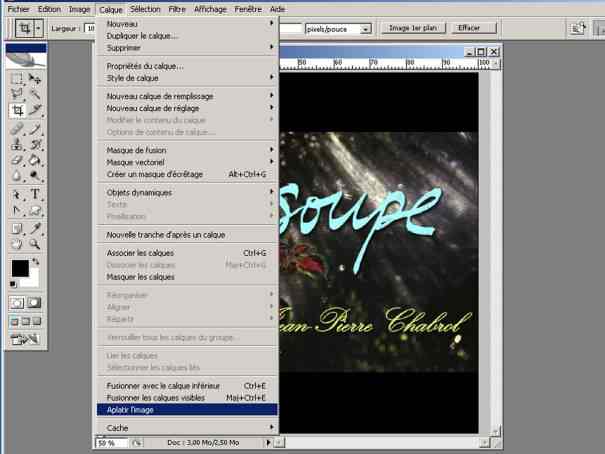Open the Filtre menu
Screen dimensions: 605x454
point(177,8)
